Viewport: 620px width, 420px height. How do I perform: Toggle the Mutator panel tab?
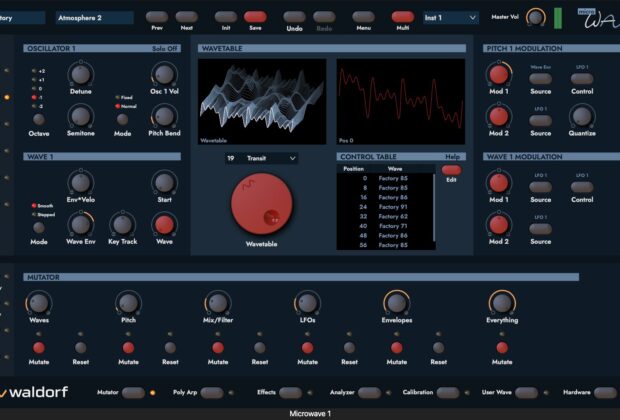coord(133,393)
